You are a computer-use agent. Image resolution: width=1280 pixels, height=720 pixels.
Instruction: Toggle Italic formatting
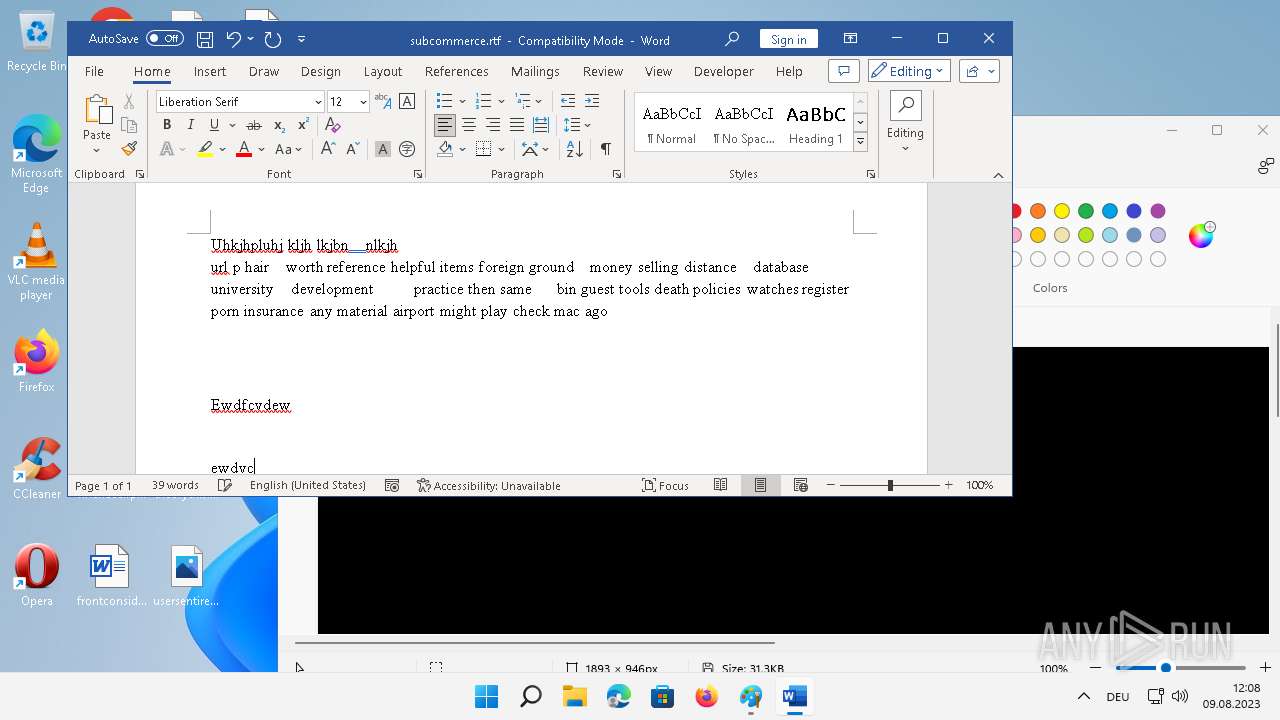pyautogui.click(x=191, y=125)
